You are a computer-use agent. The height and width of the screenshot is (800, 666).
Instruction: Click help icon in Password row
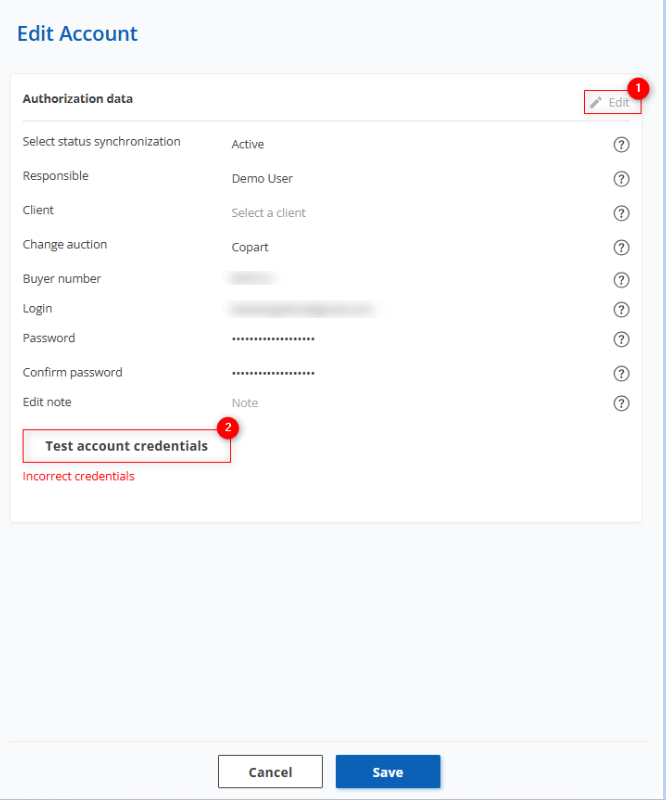pos(621,340)
